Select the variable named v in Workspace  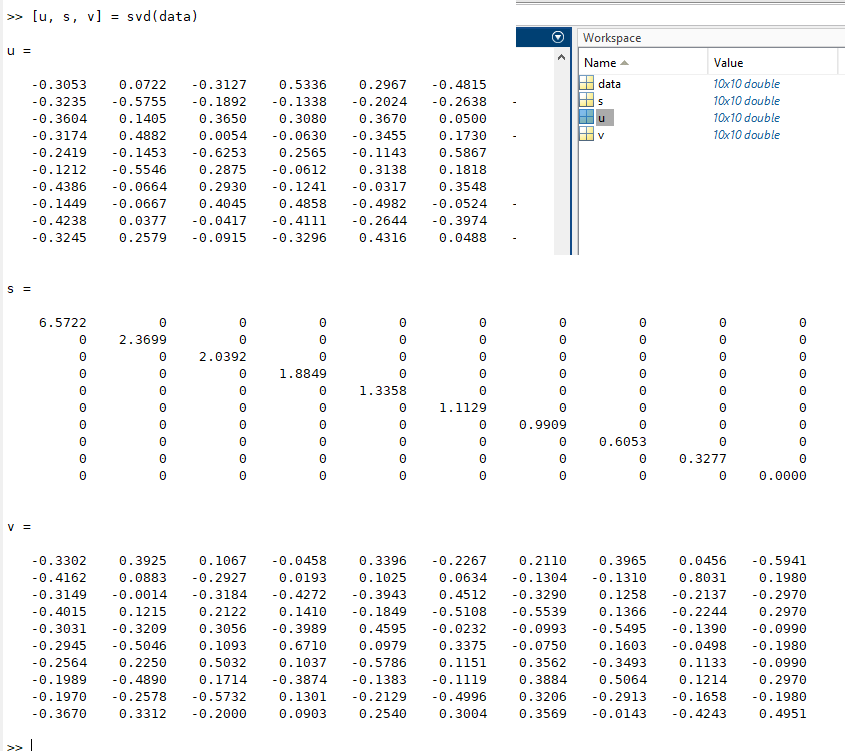click(601, 135)
